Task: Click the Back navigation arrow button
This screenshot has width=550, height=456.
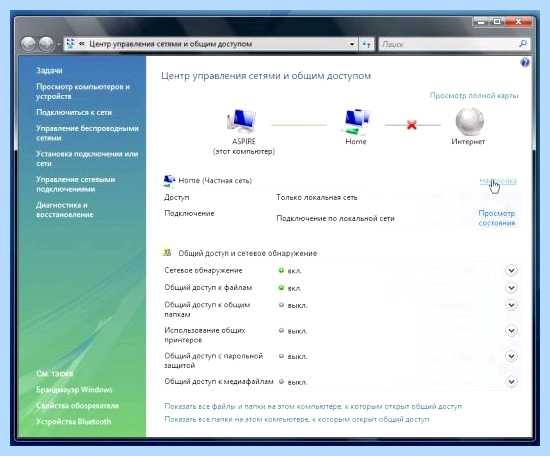Action: click(28, 44)
